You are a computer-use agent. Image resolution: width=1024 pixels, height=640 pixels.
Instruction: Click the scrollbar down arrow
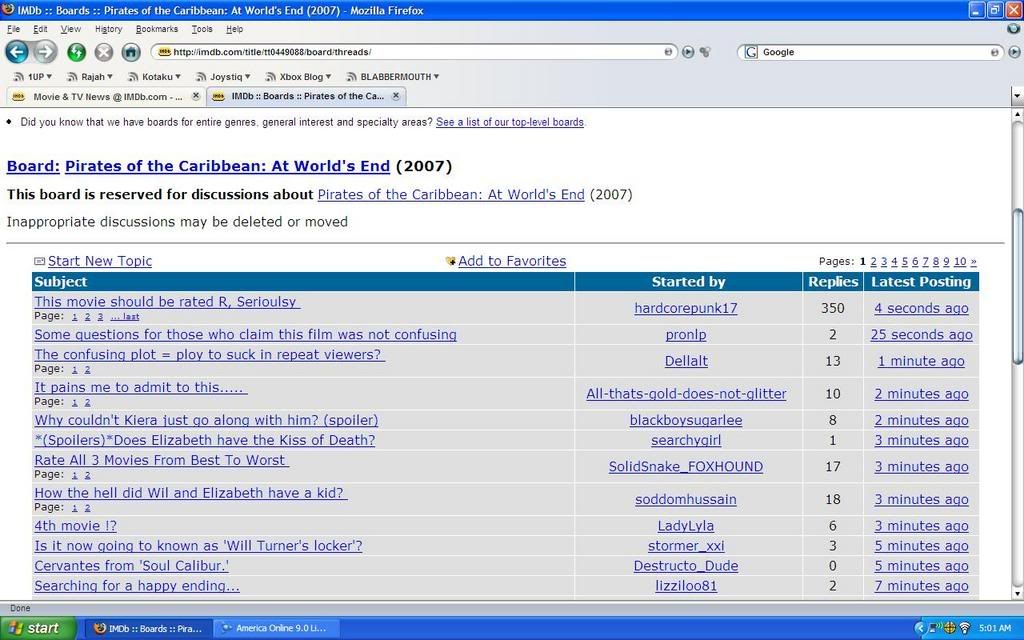(x=1017, y=594)
